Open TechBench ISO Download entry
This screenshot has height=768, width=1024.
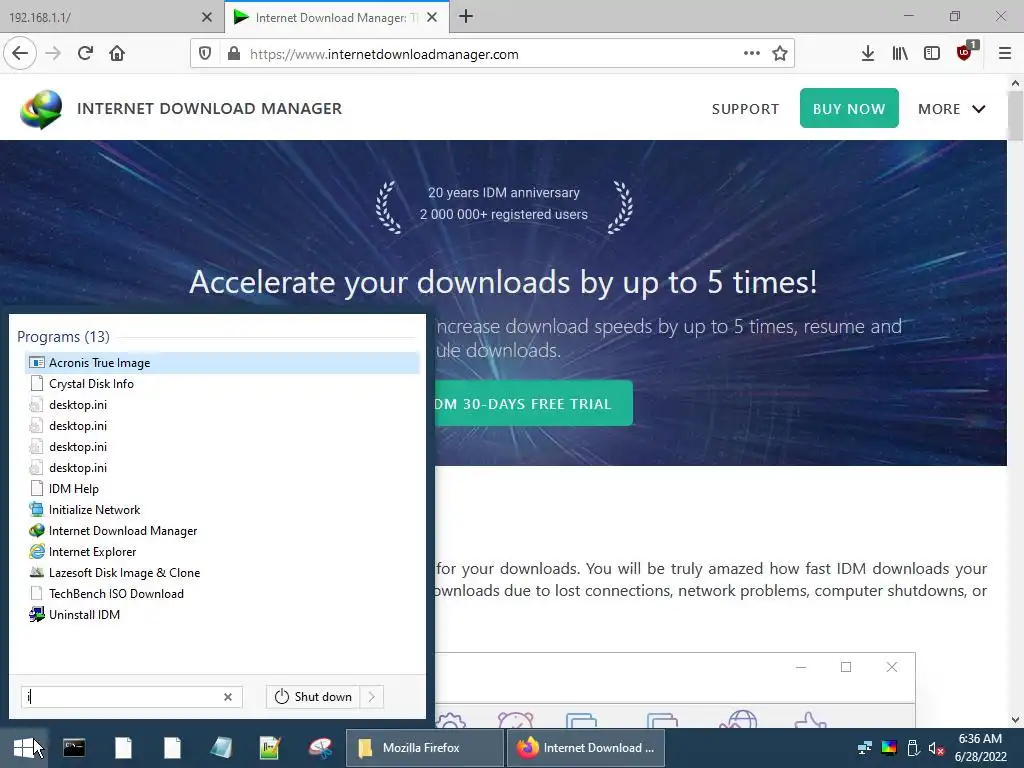(222, 594)
